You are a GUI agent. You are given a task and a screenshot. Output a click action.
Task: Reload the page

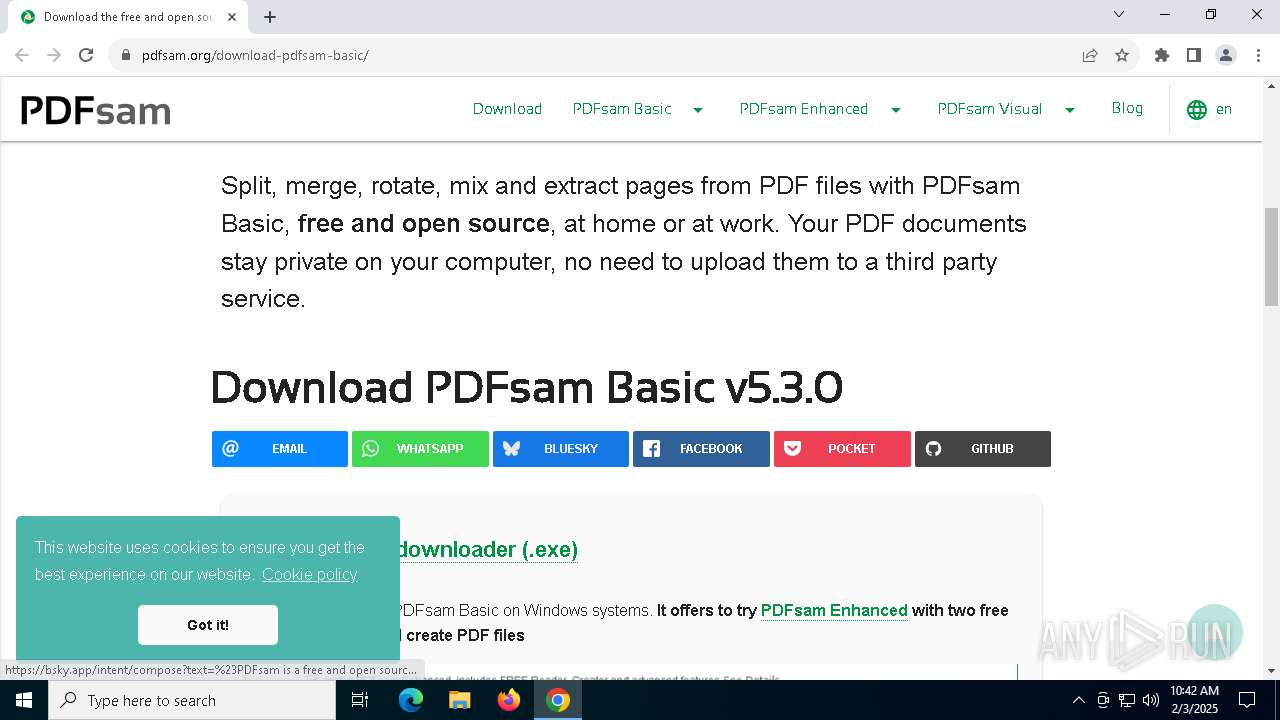pos(86,55)
